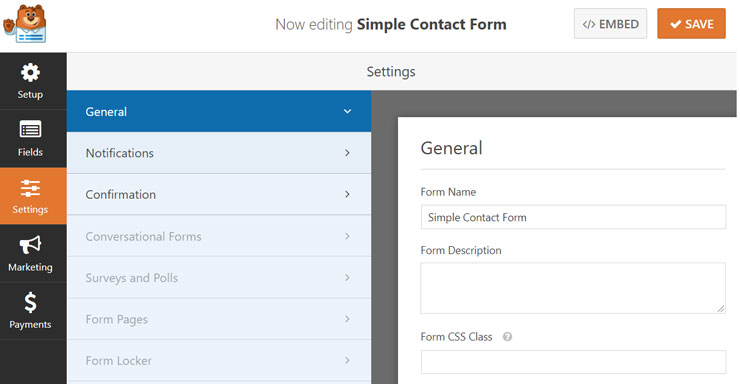The image size is (740, 384).
Task: Click the Setup sidebar label
Action: point(30,94)
